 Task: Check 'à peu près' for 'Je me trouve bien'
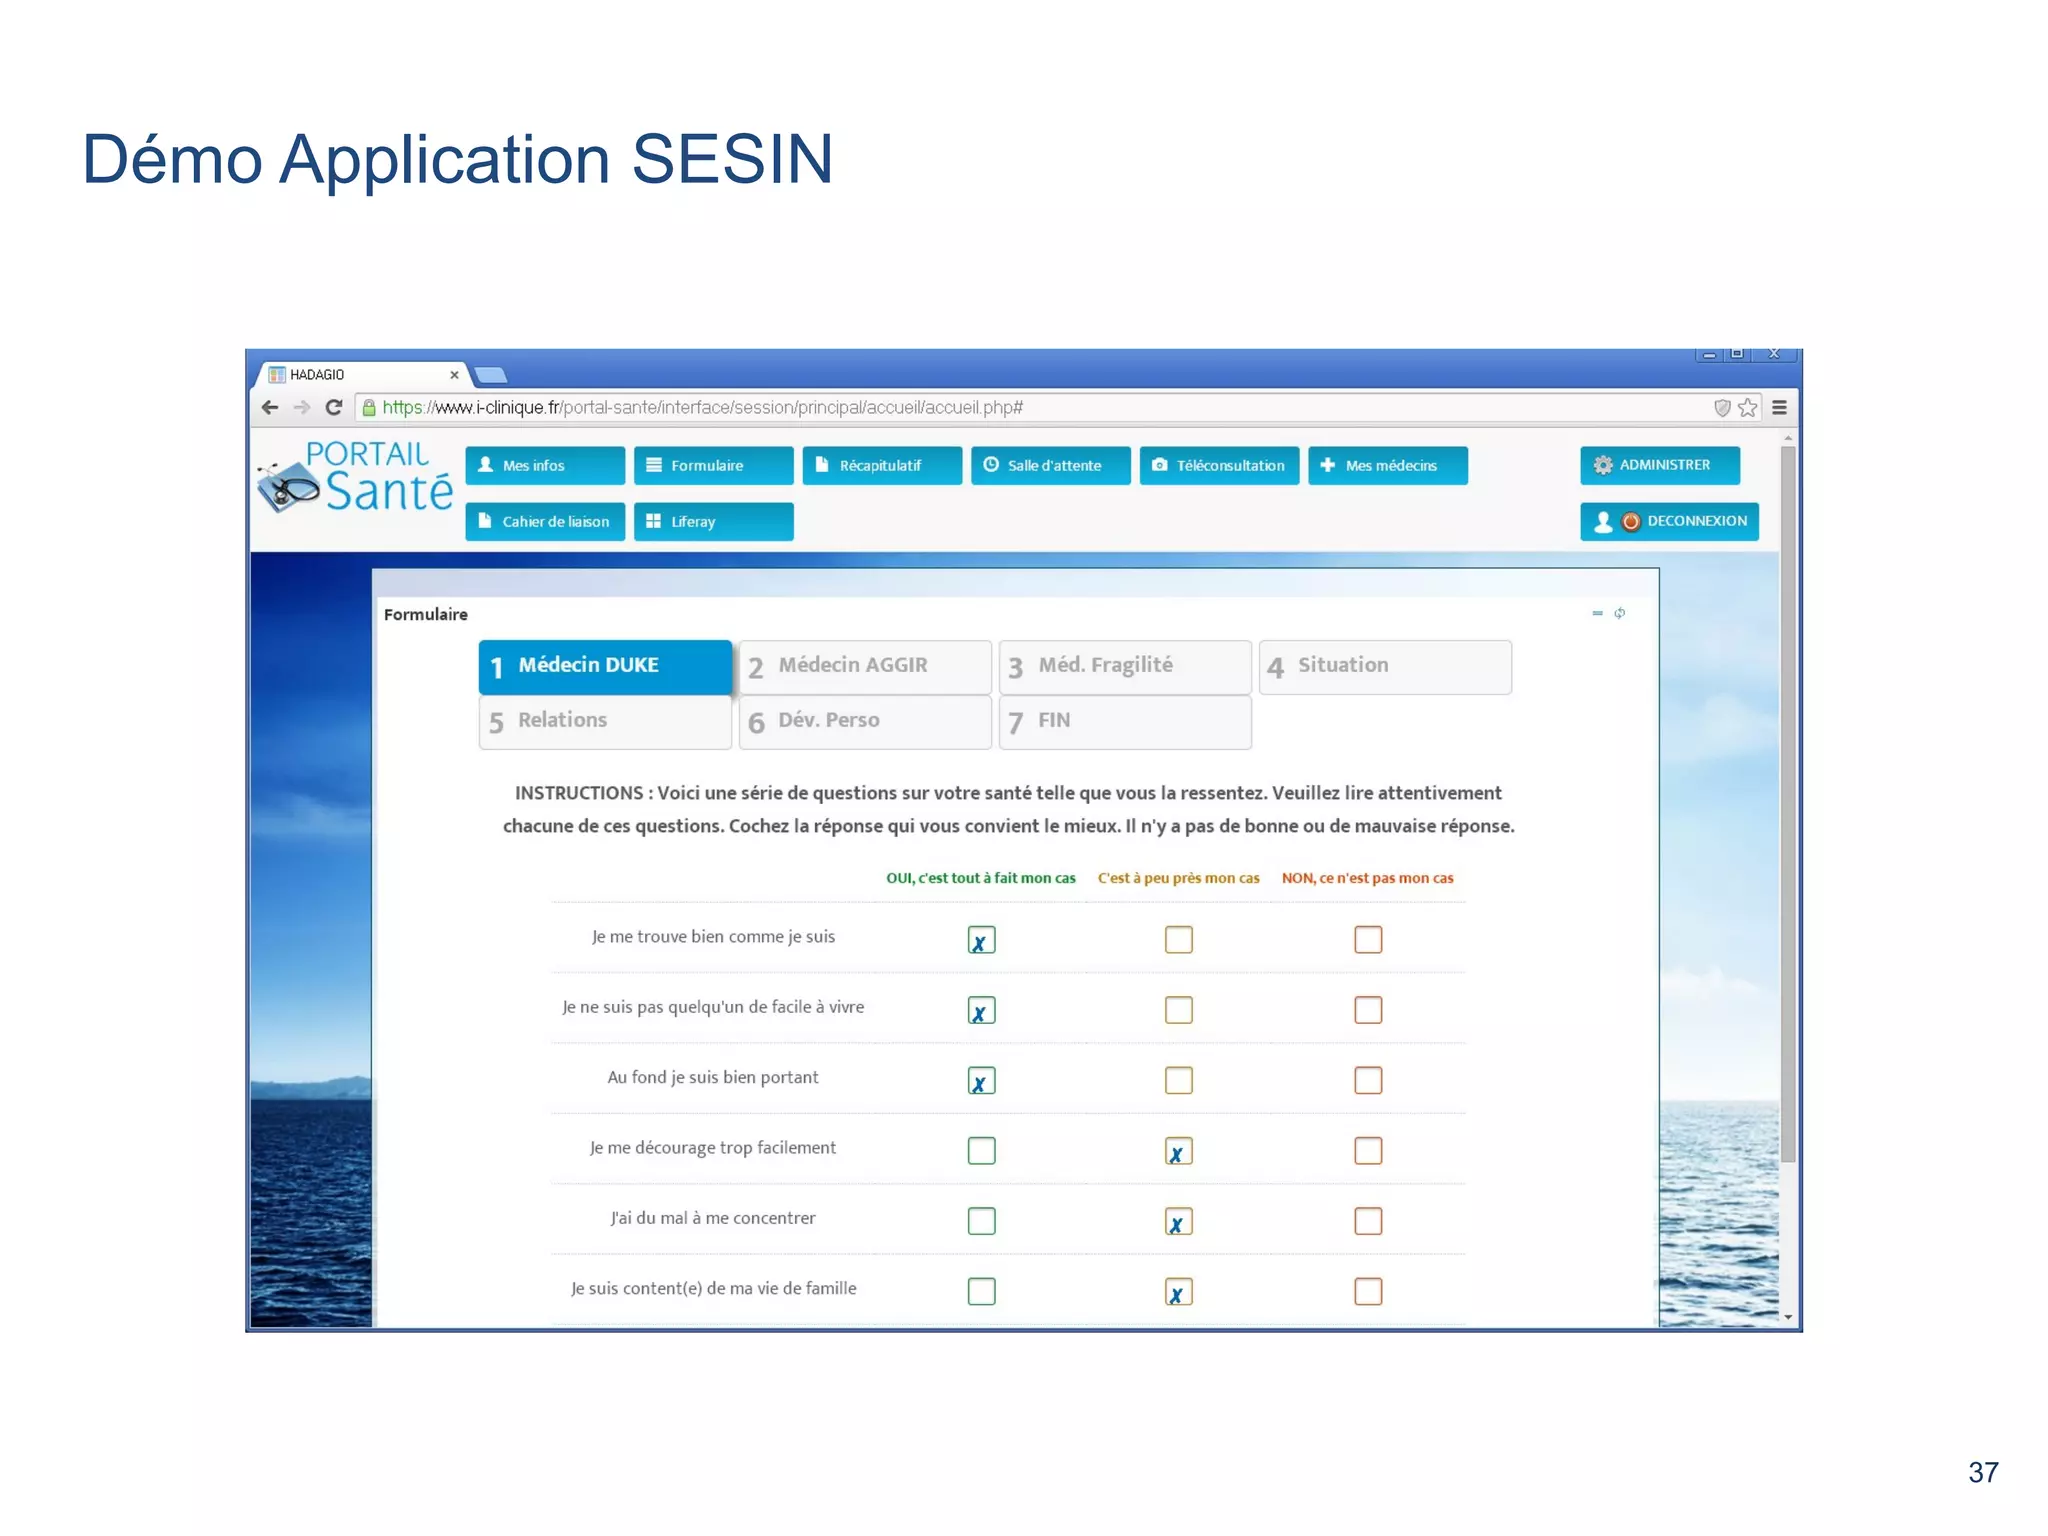(x=1178, y=940)
